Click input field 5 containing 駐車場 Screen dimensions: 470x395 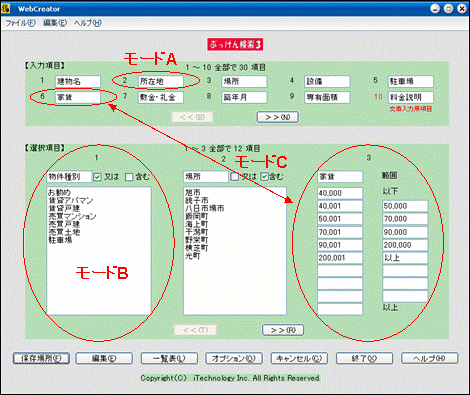tap(411, 81)
